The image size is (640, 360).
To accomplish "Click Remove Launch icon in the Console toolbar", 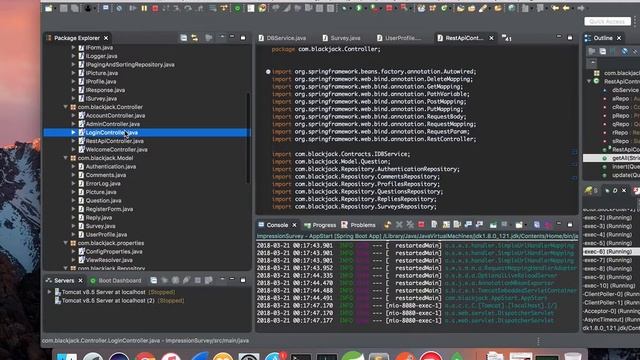I will pyautogui.click(x=399, y=224).
